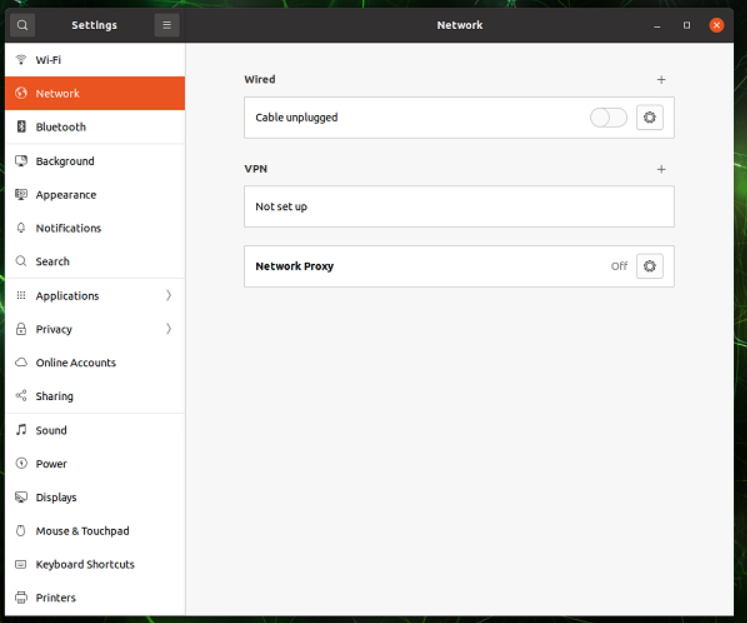Click the Mouse & Touchpad mouse icon
The image size is (747, 623).
click(21, 530)
